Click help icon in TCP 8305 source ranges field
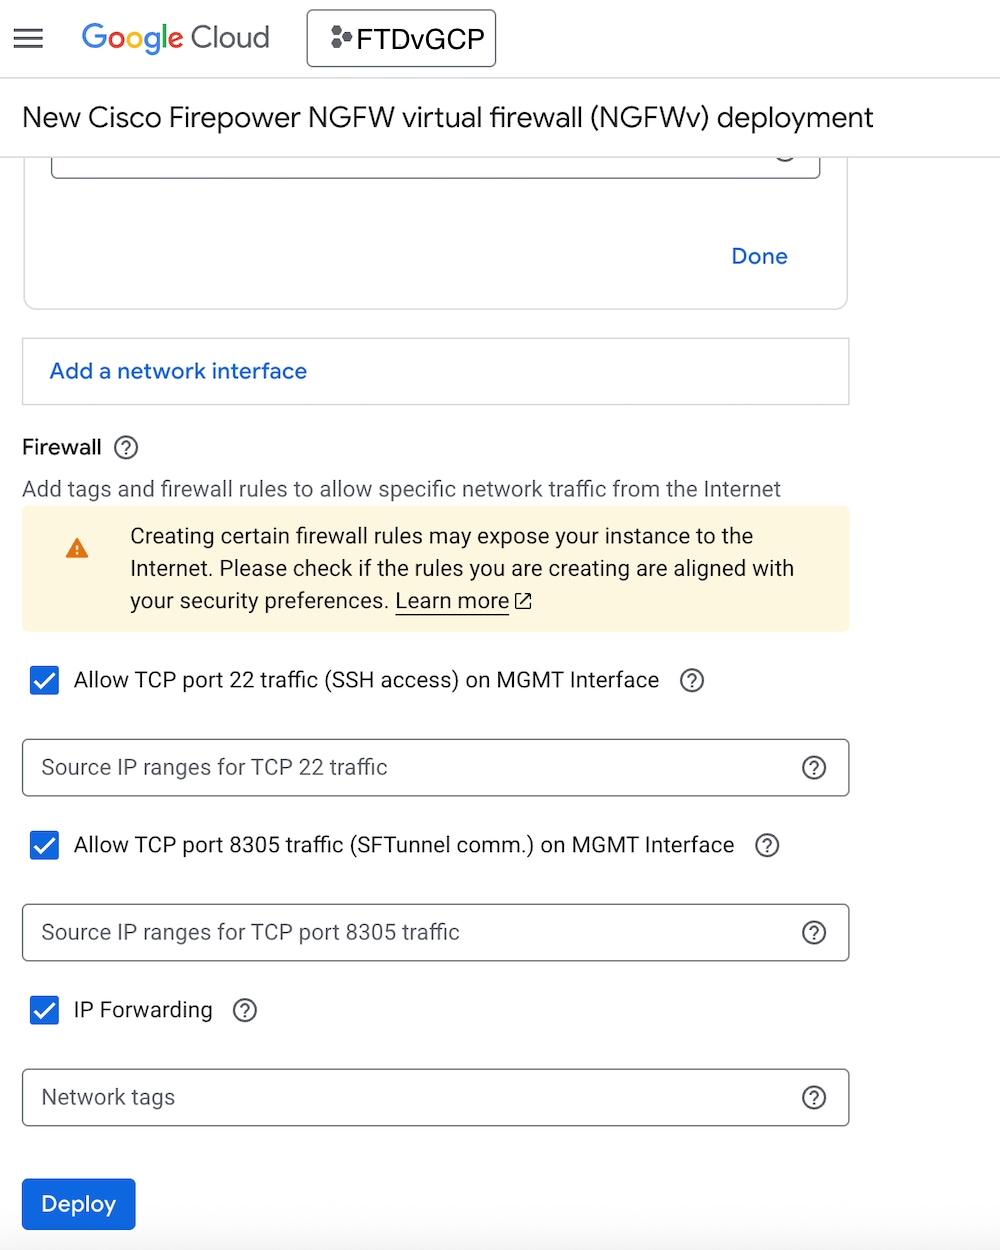 [814, 932]
